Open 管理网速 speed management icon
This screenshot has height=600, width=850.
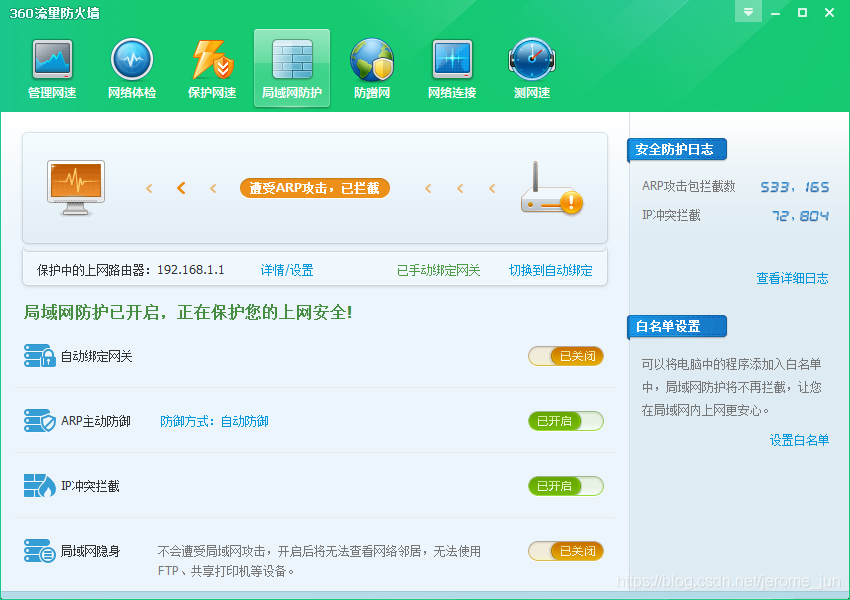[x=52, y=59]
